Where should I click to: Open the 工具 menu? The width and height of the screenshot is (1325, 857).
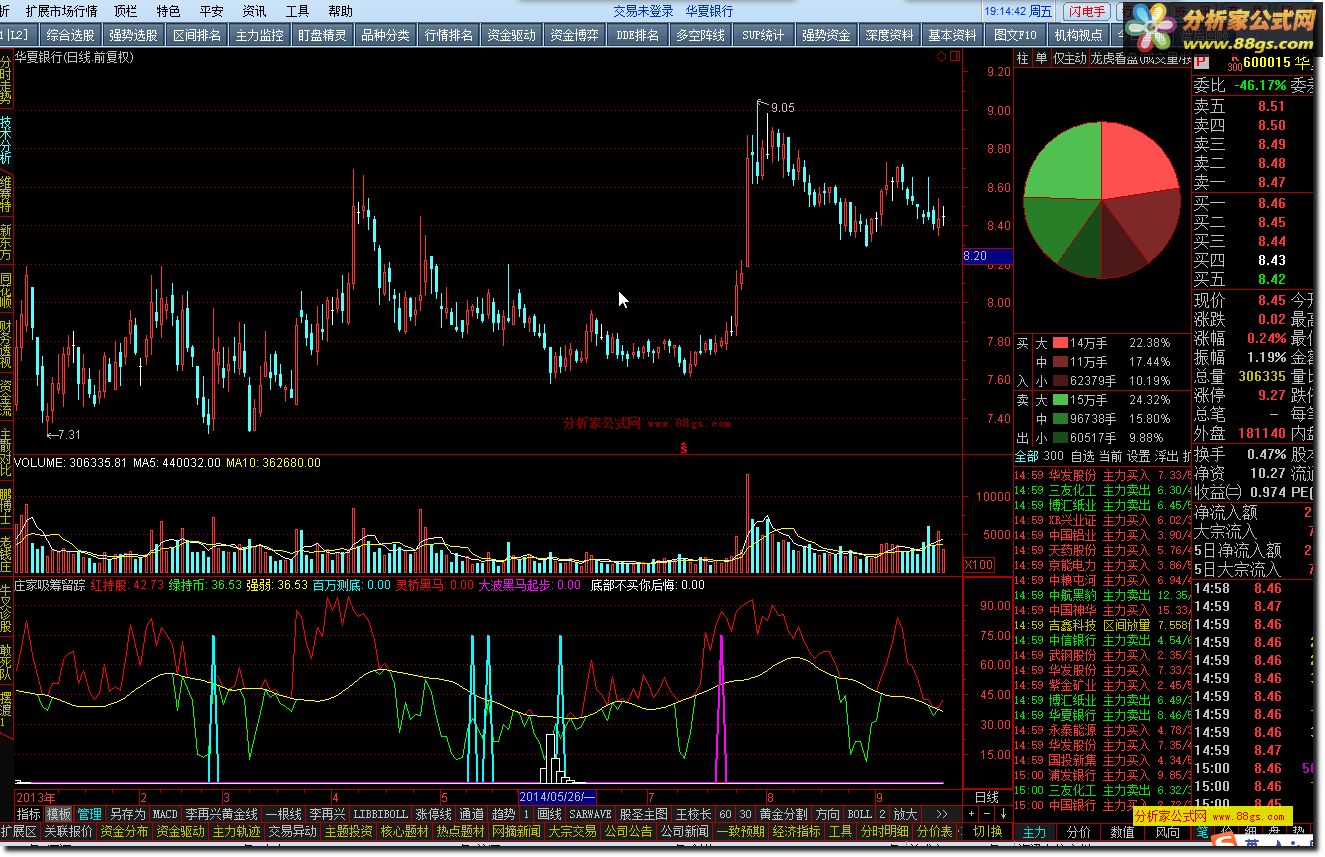[x=297, y=11]
